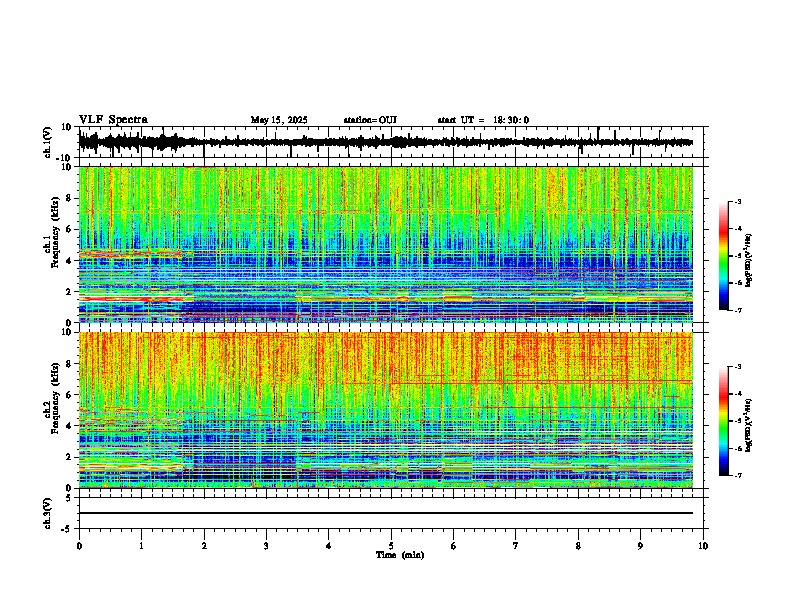
Task: Click the "8" kHz tick of ch.2 spectrogram
Action: click(71, 364)
